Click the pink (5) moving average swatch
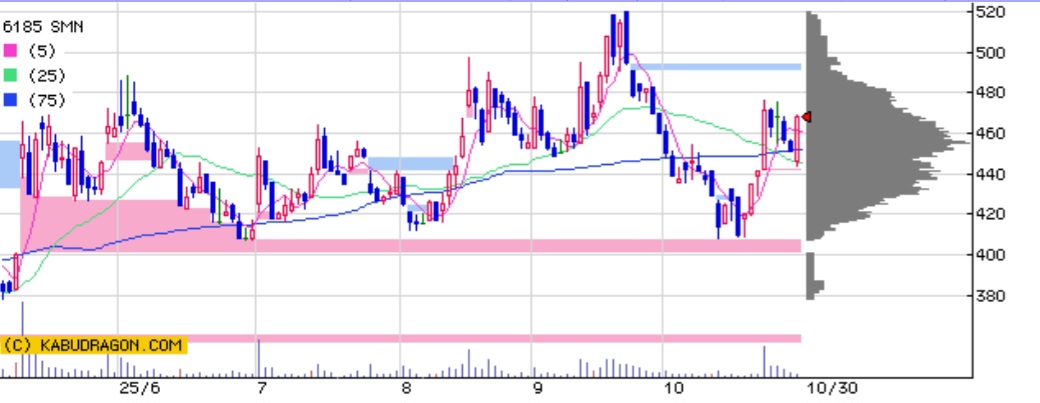Image resolution: width=1040 pixels, height=403 pixels. pos(10,50)
